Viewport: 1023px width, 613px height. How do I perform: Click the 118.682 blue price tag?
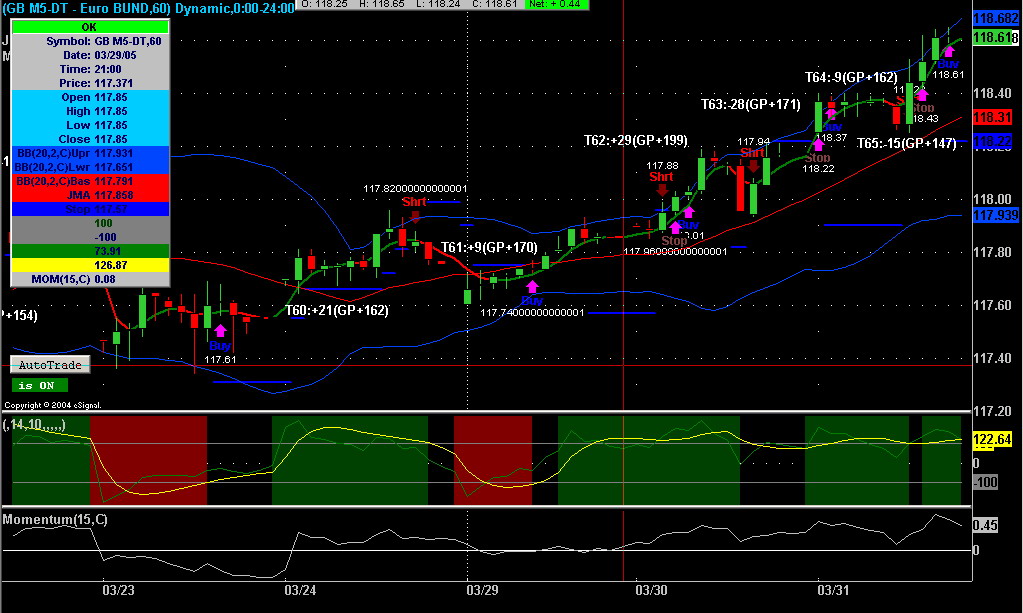[x=996, y=19]
